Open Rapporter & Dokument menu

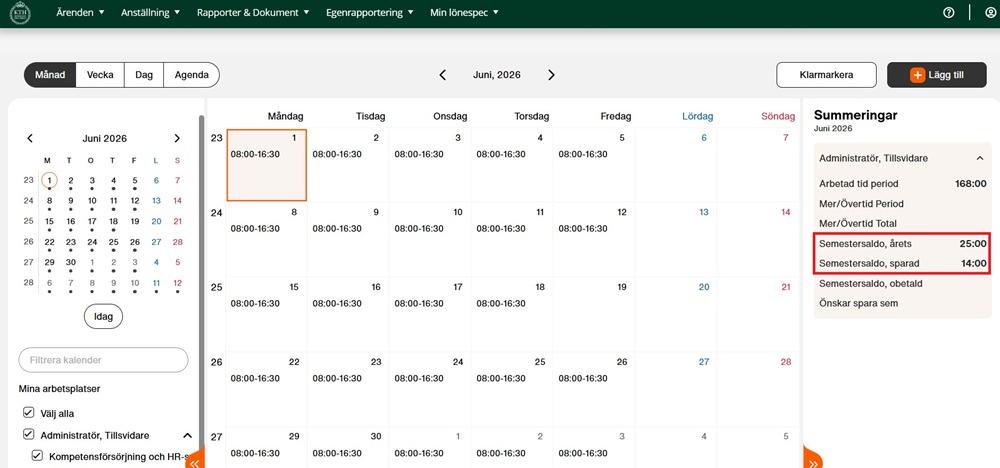[253, 13]
